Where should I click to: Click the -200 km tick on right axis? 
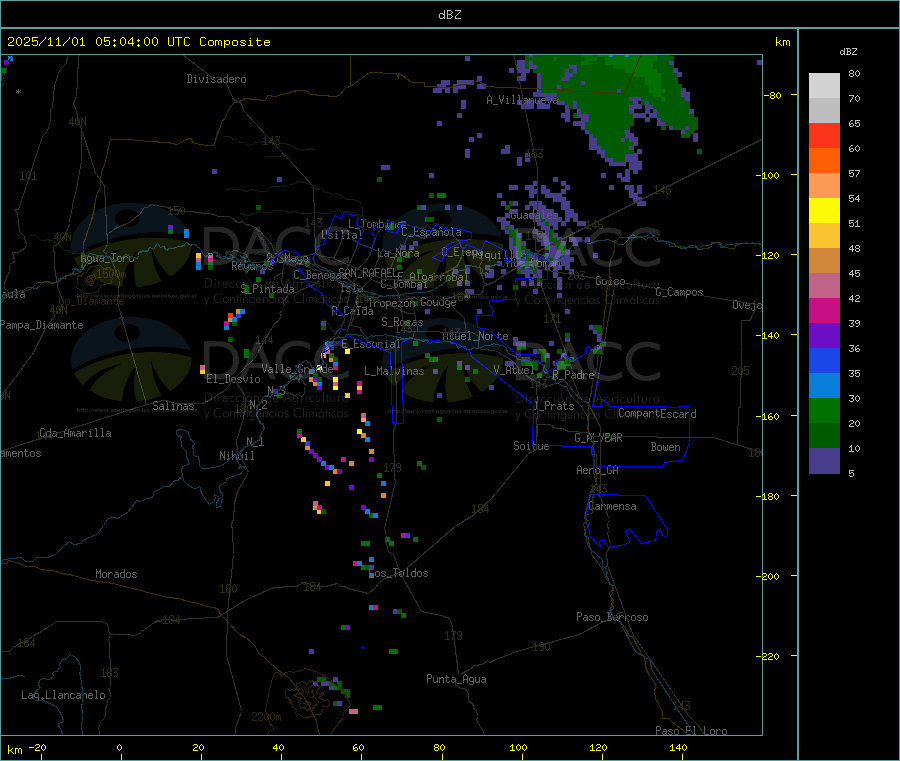pos(770,576)
